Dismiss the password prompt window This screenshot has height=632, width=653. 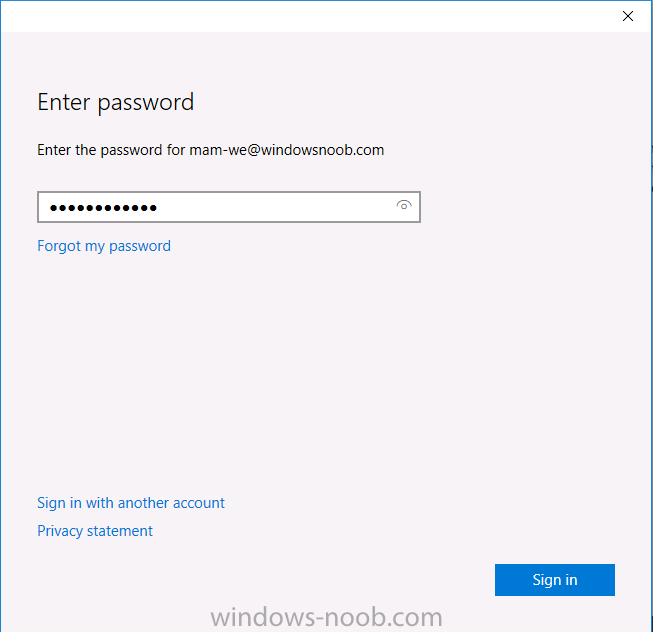click(628, 16)
